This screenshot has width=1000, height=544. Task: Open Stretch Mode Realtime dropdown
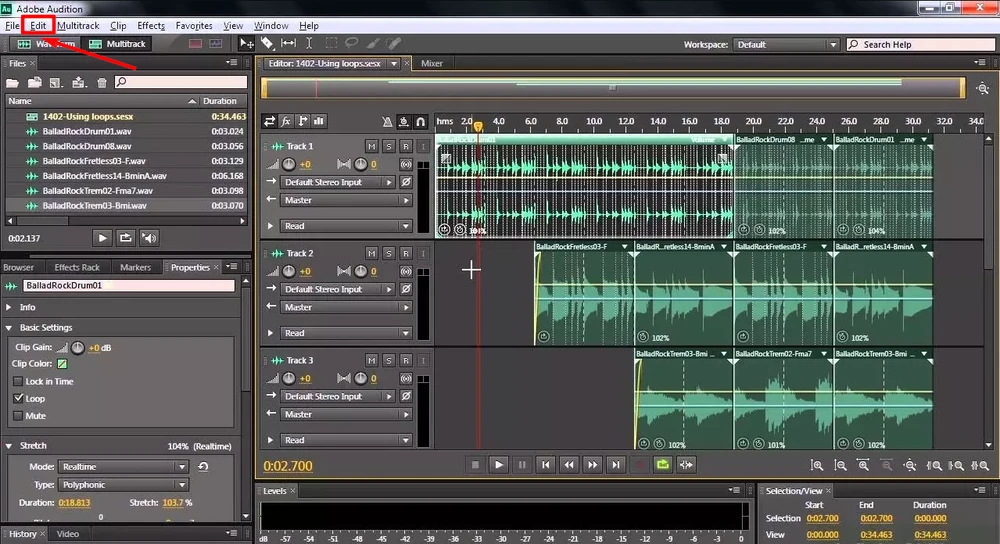click(x=123, y=467)
